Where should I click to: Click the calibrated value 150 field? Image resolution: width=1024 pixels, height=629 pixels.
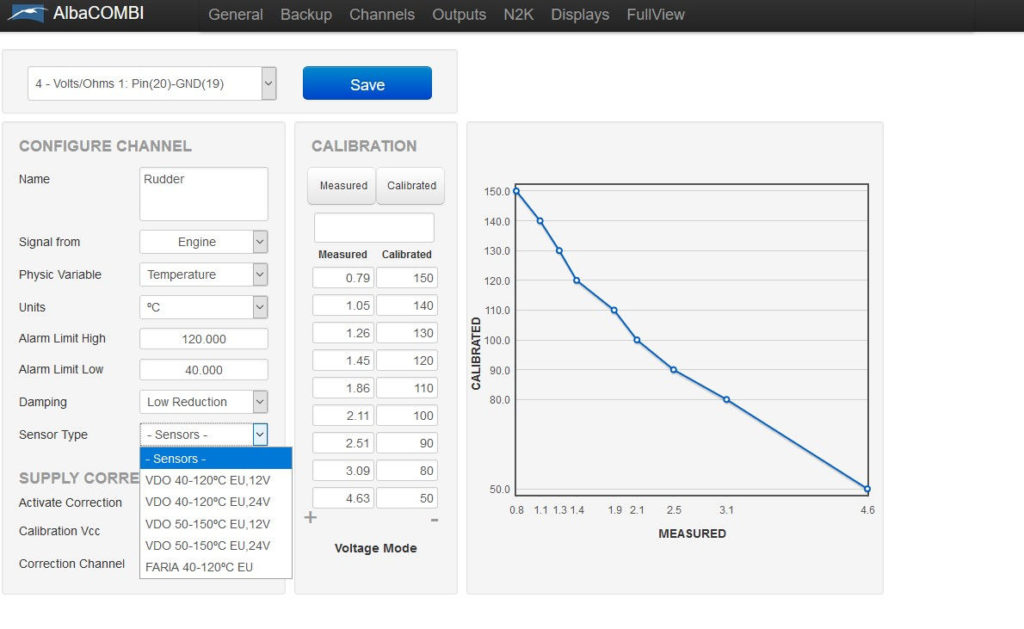pyautogui.click(x=407, y=278)
